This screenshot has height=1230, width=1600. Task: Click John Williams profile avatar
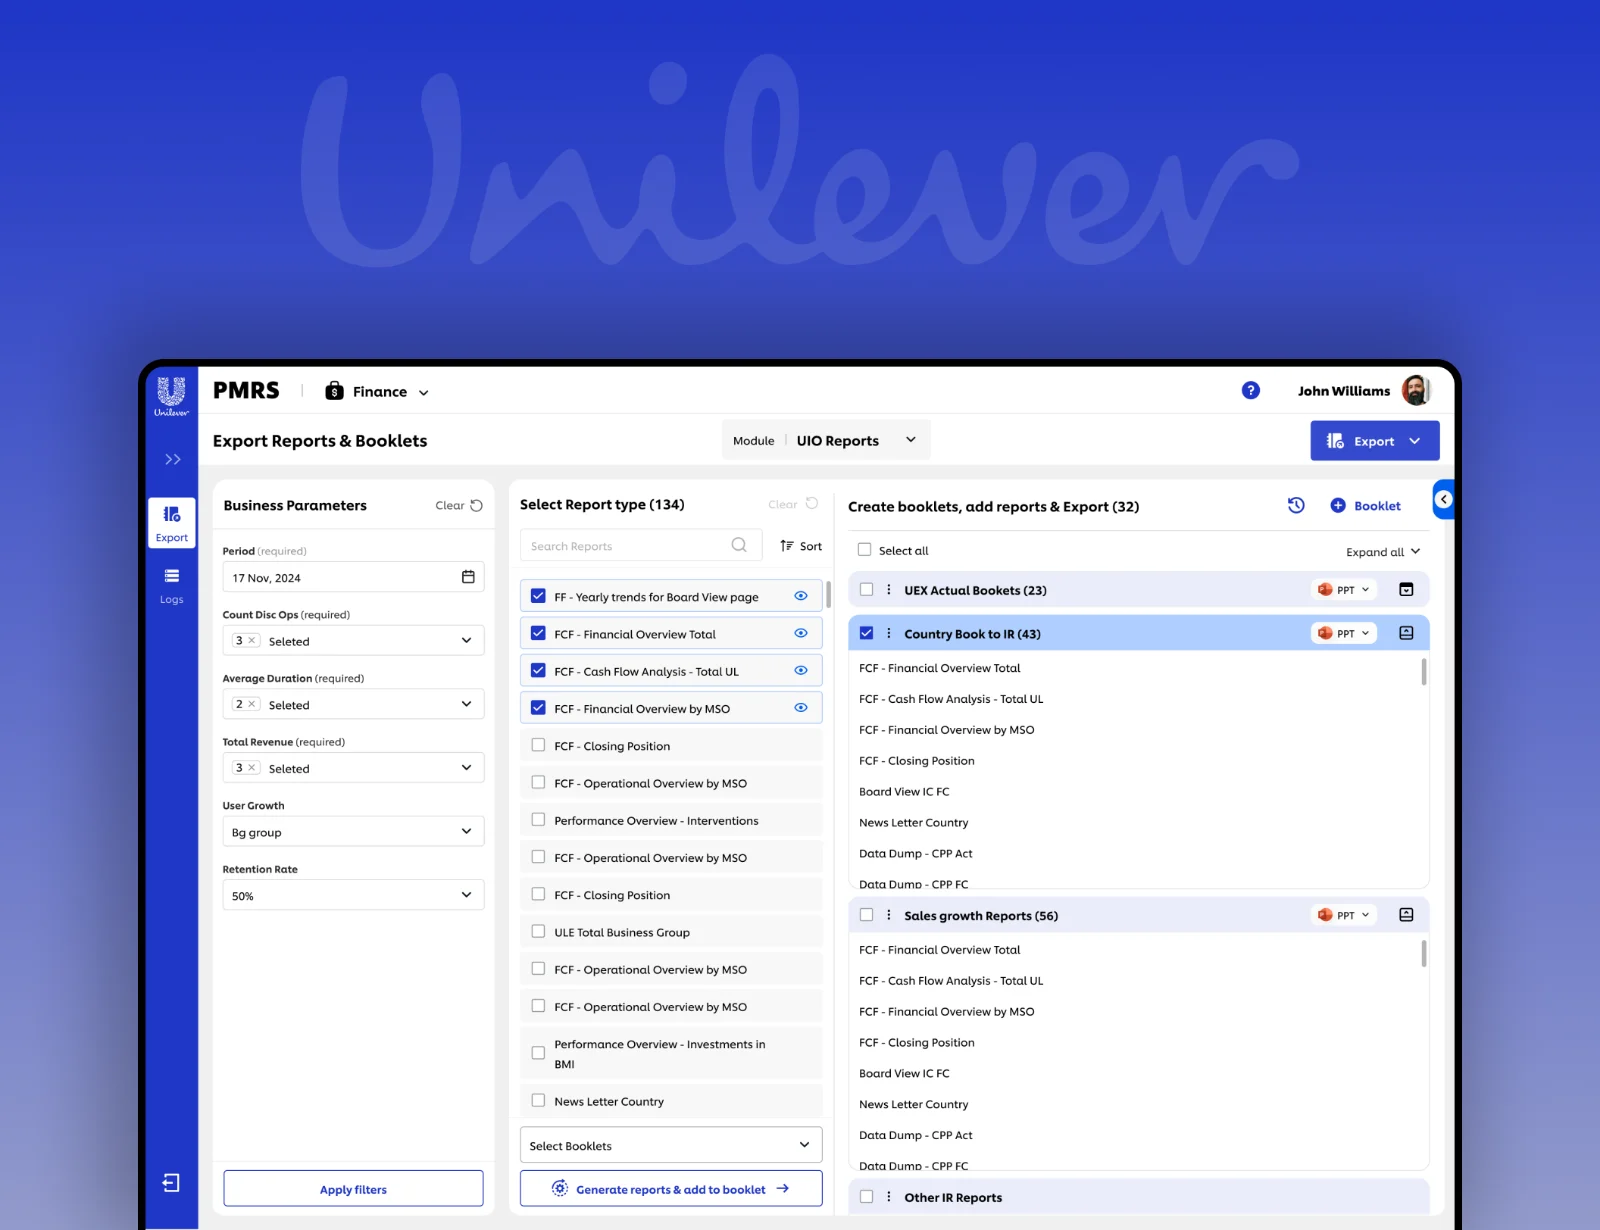click(x=1416, y=391)
